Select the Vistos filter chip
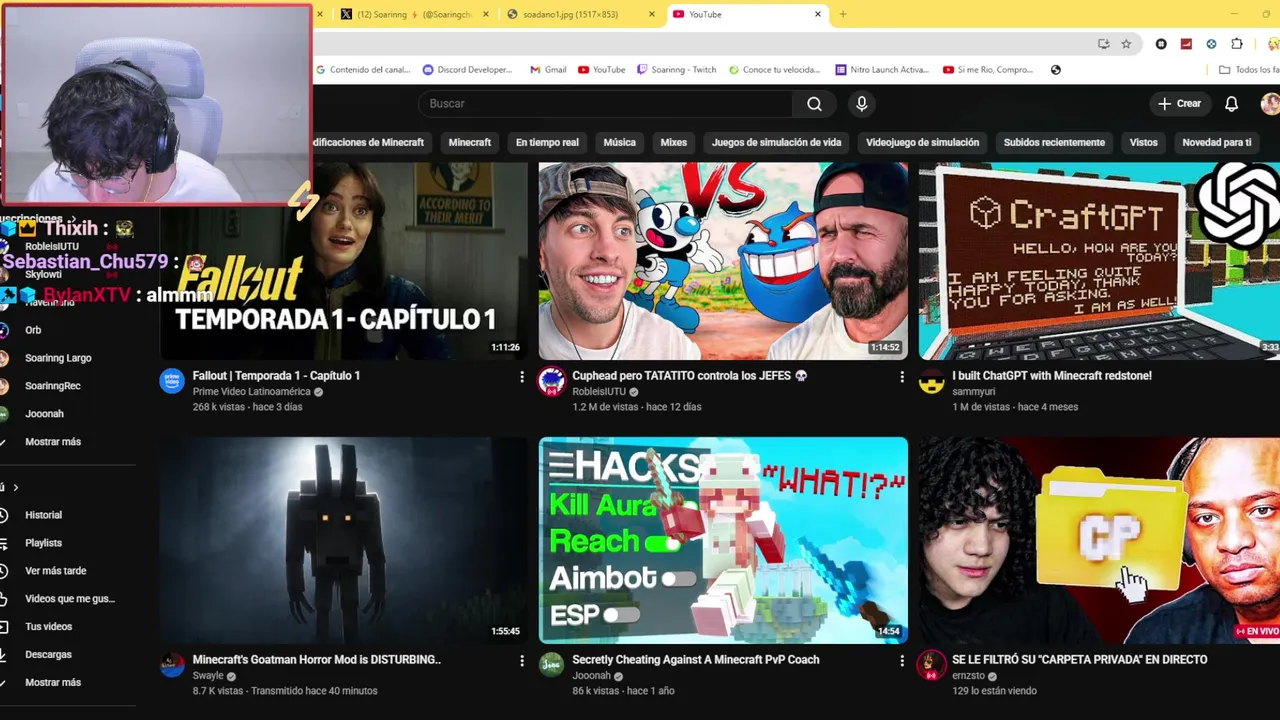Viewport: 1280px width, 720px height. [x=1143, y=142]
